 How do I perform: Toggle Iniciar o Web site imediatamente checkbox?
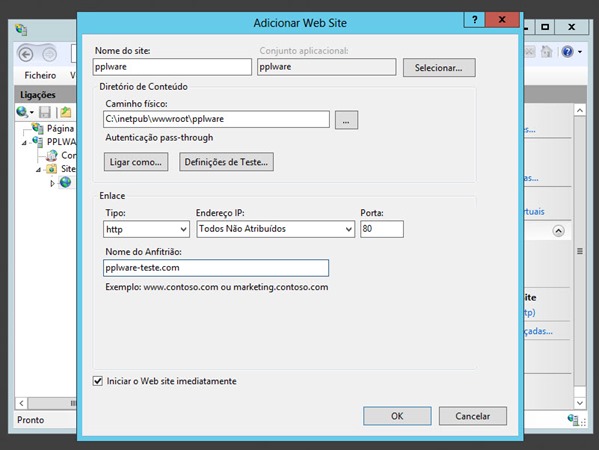(x=98, y=381)
